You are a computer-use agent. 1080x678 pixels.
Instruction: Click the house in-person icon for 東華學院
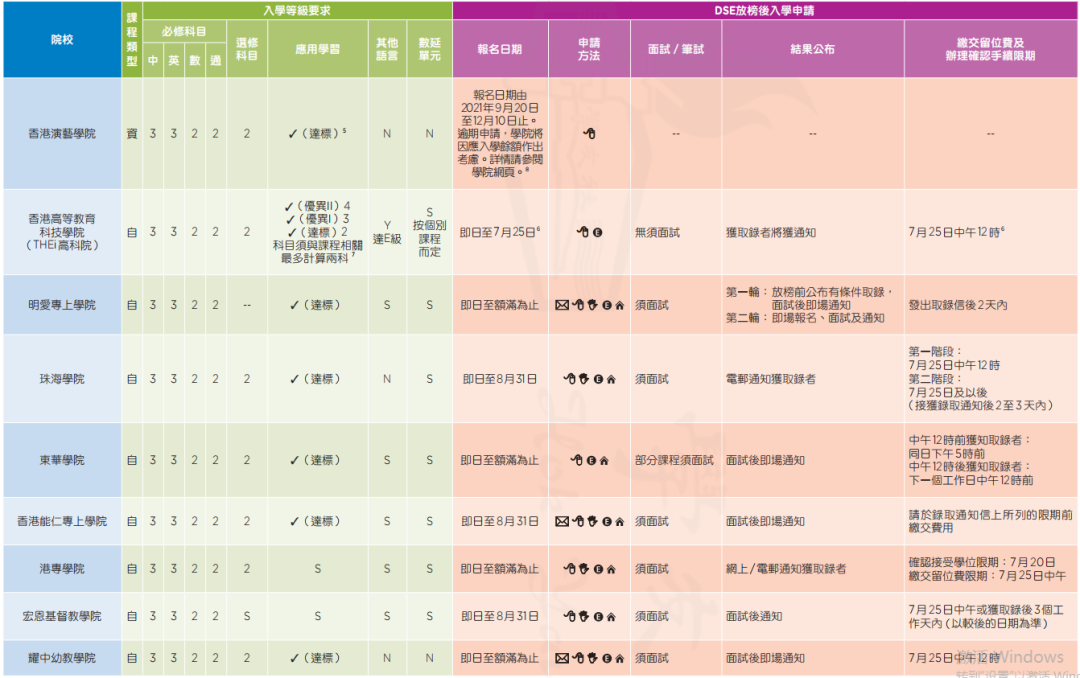pos(604,460)
